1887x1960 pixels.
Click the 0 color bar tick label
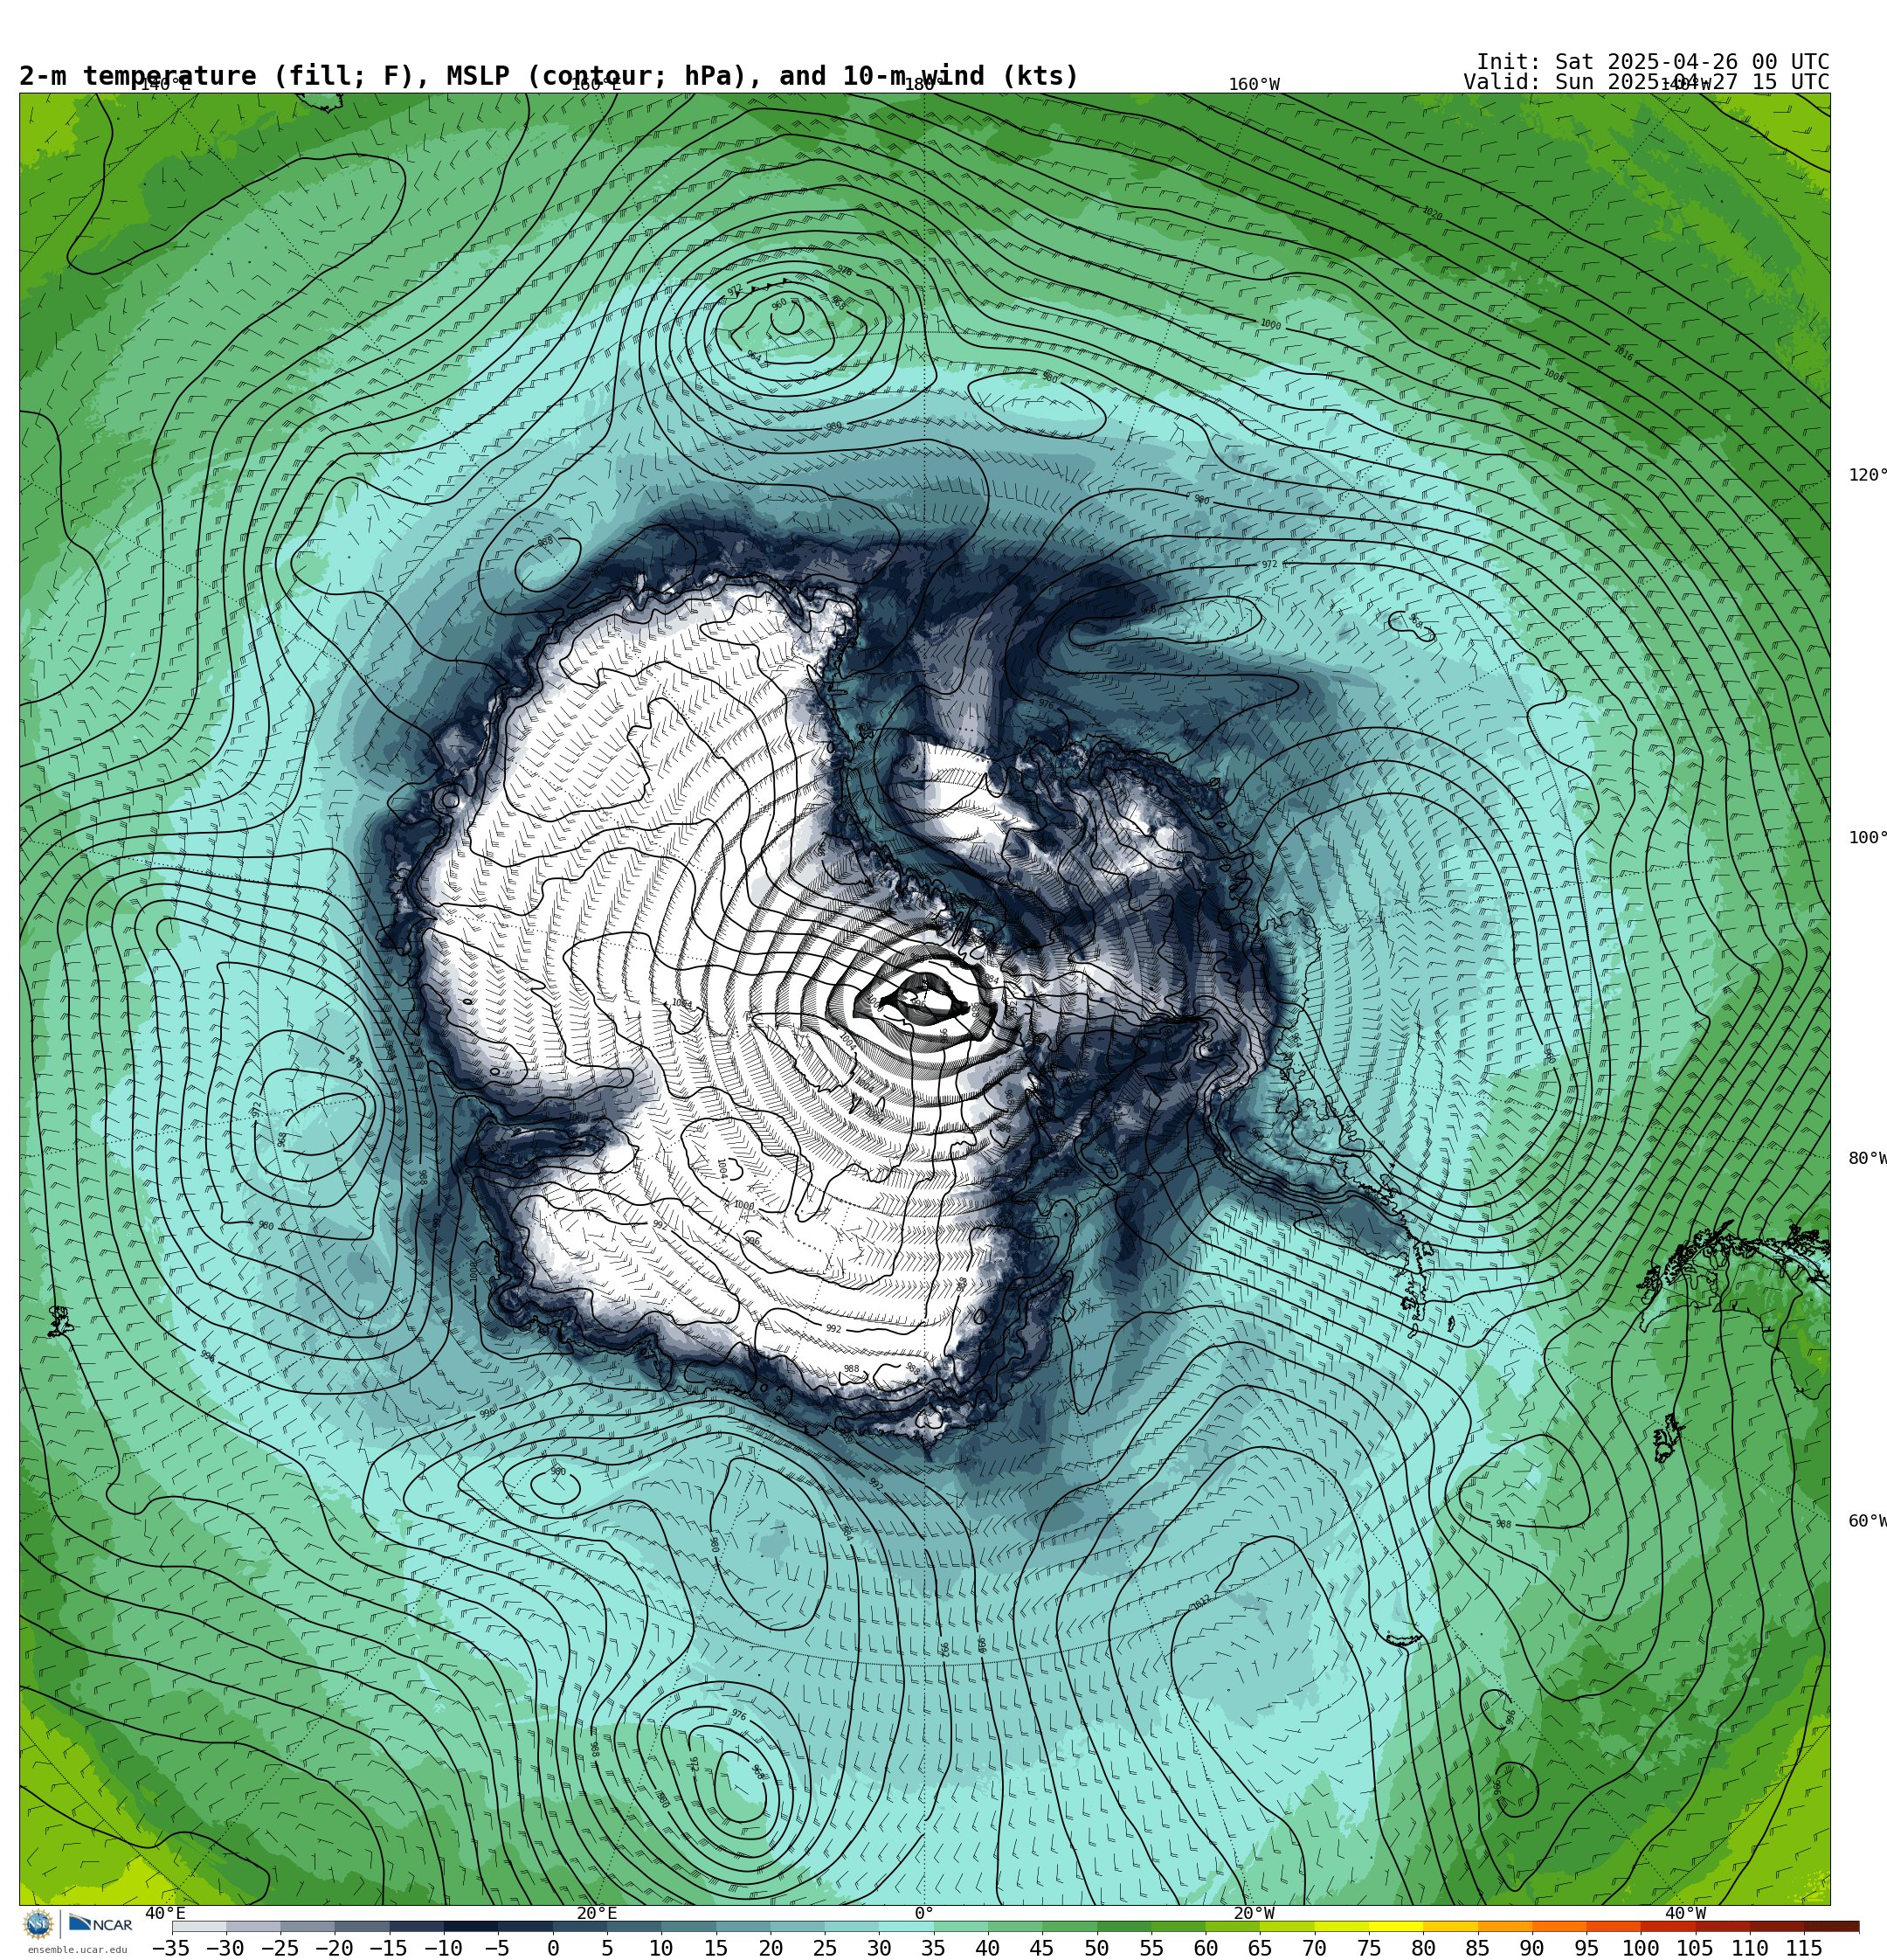(x=553, y=1948)
